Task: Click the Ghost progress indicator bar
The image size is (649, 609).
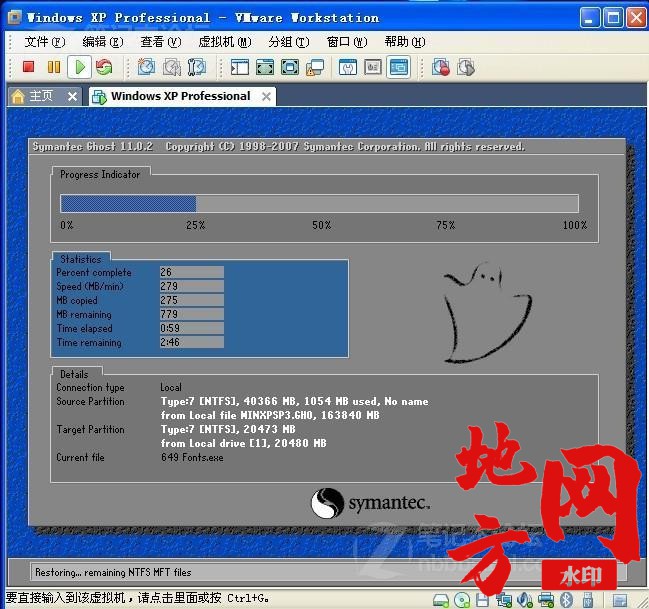Action: [319, 204]
